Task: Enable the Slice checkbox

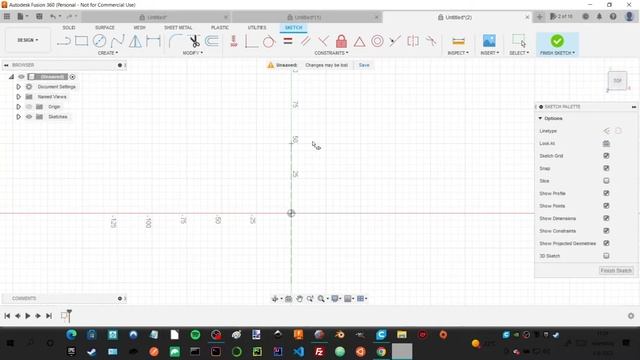Action: pos(606,180)
